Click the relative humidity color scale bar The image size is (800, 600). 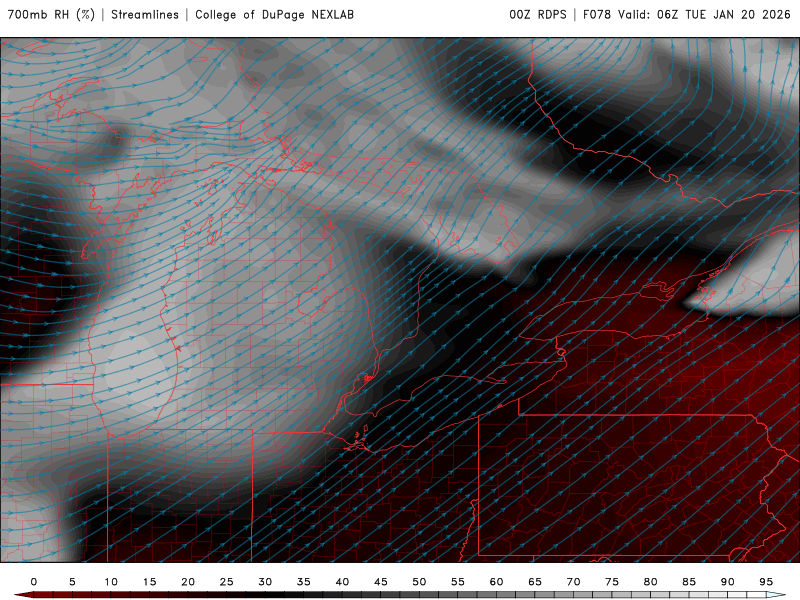pyautogui.click(x=400, y=595)
